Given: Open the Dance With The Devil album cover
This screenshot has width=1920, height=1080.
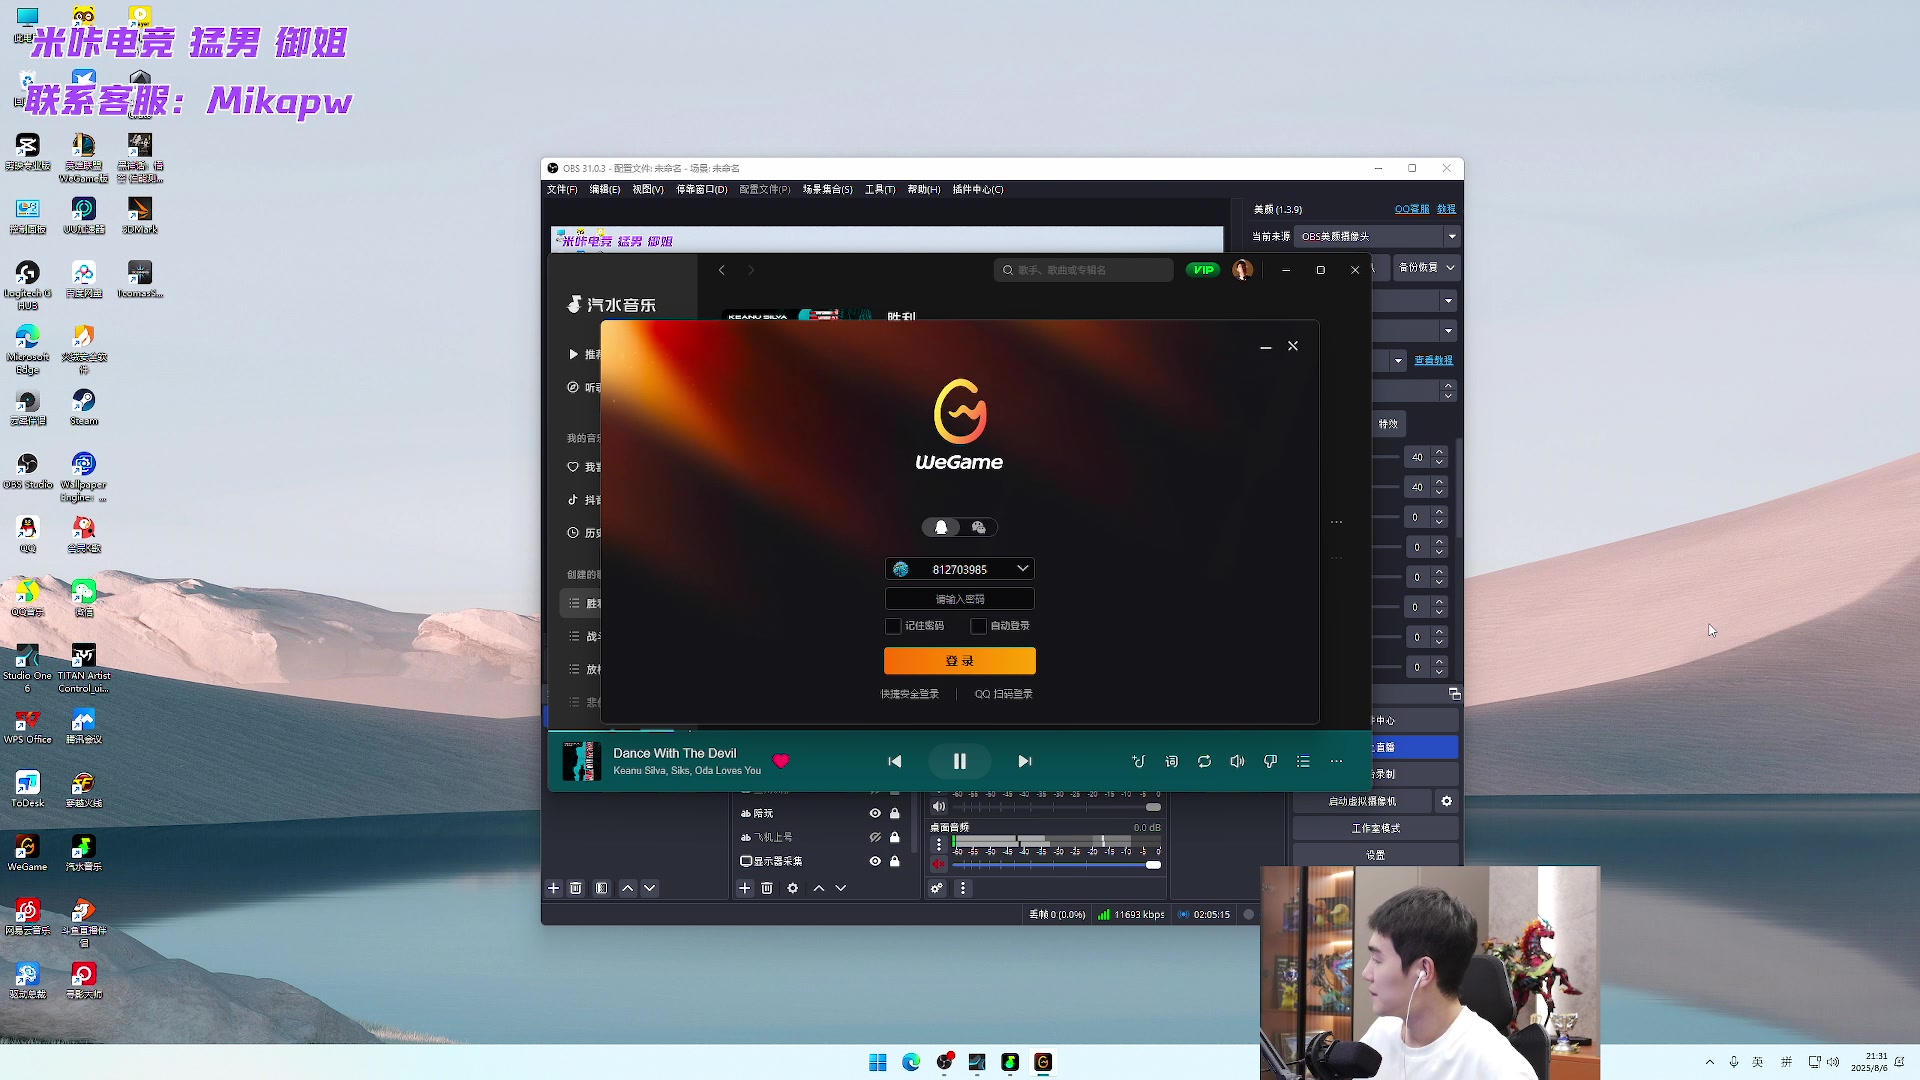Looking at the screenshot, I should [x=580, y=761].
